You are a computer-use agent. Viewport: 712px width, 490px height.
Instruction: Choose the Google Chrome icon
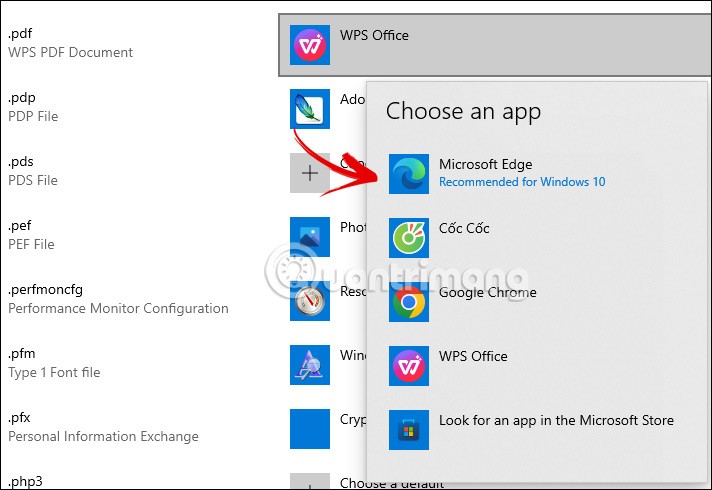tap(409, 301)
